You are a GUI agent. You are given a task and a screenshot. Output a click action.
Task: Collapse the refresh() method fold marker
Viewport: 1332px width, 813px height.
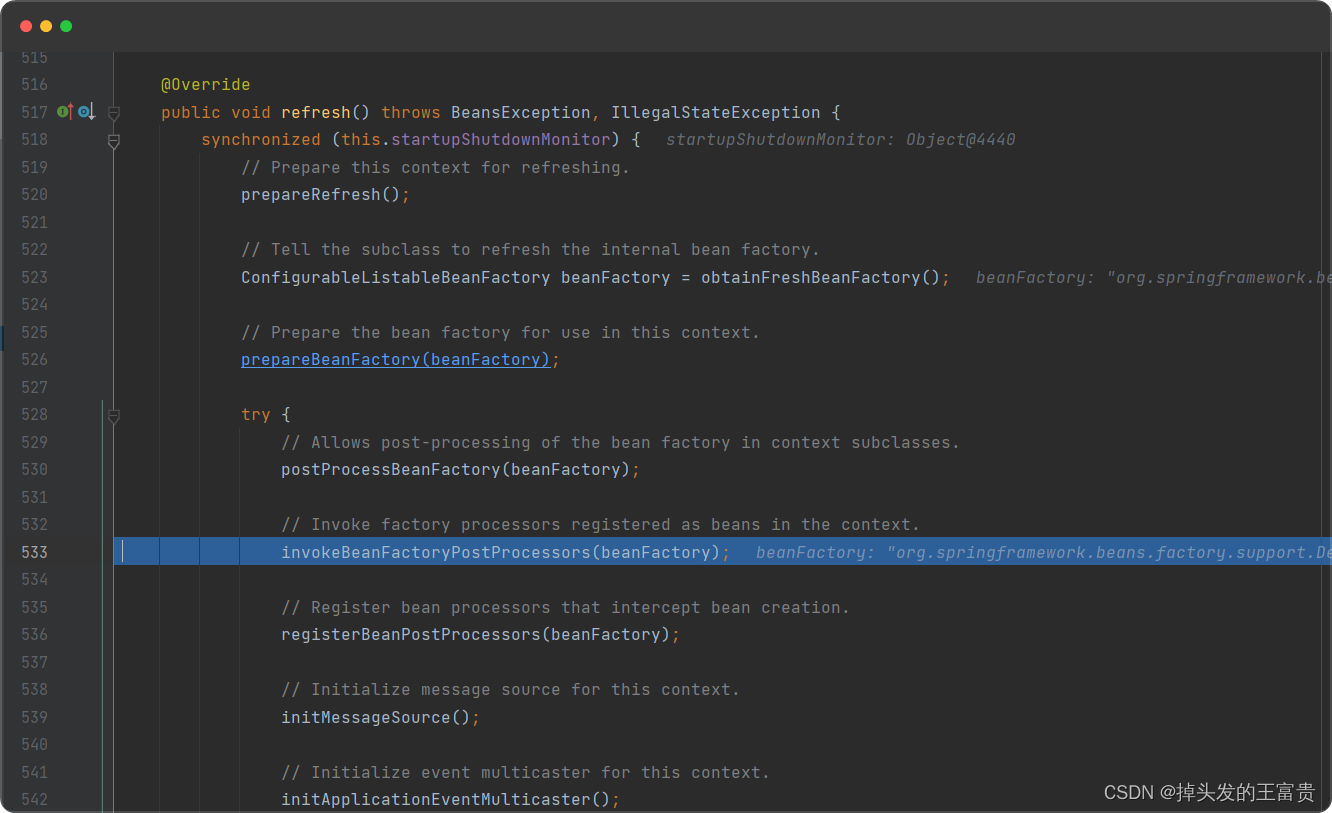click(114, 113)
